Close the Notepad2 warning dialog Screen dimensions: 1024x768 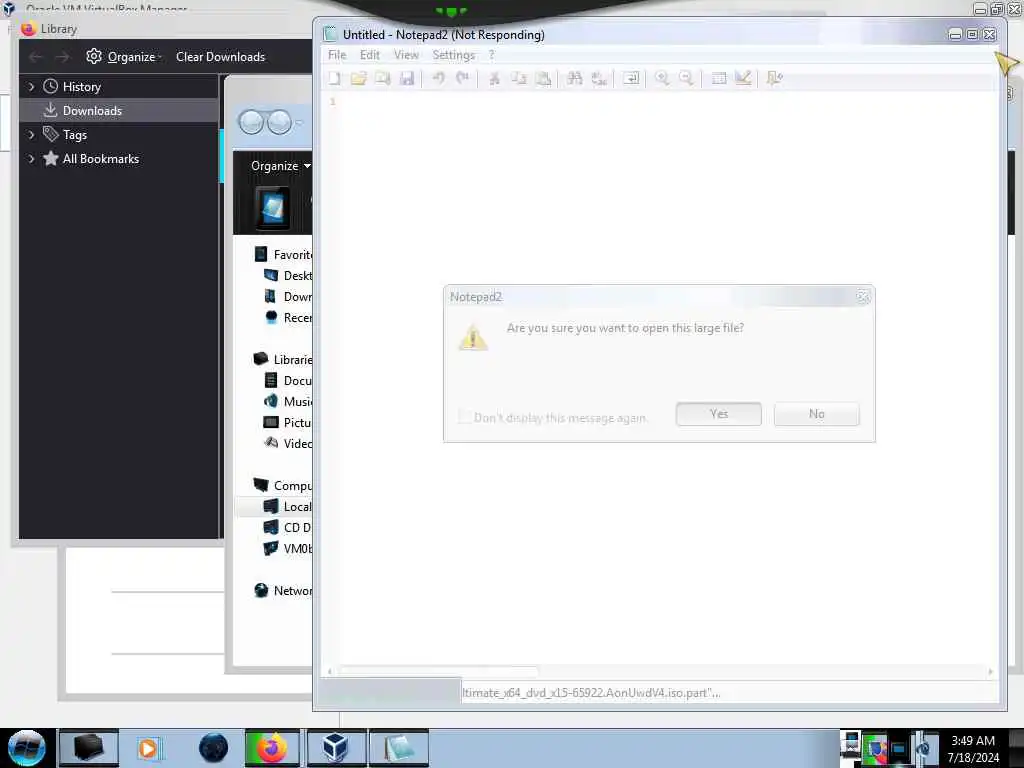(x=863, y=296)
